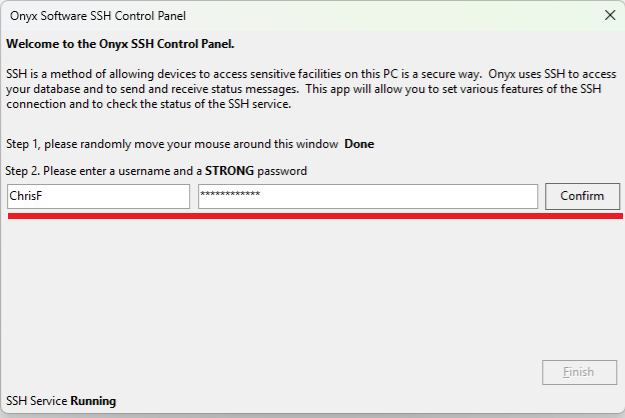This screenshot has height=418, width=625.
Task: Click the Confirm button
Action: [582, 196]
